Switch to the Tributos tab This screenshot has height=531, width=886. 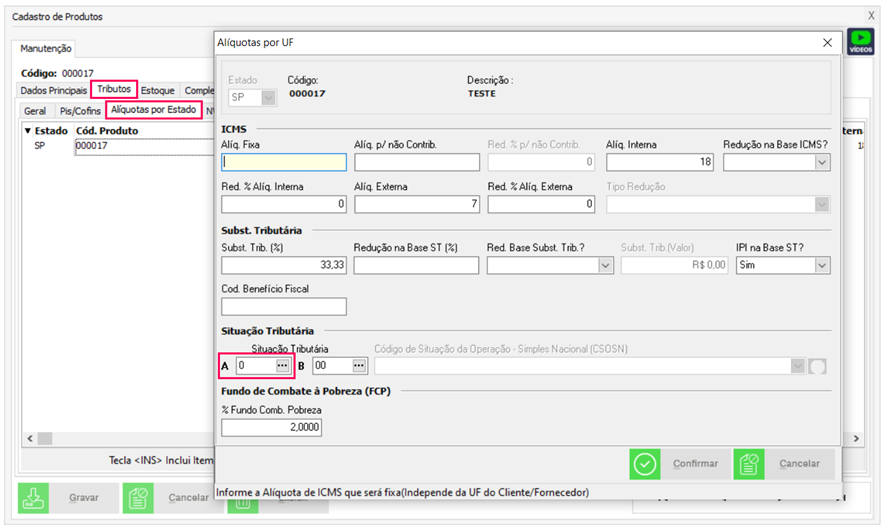113,89
